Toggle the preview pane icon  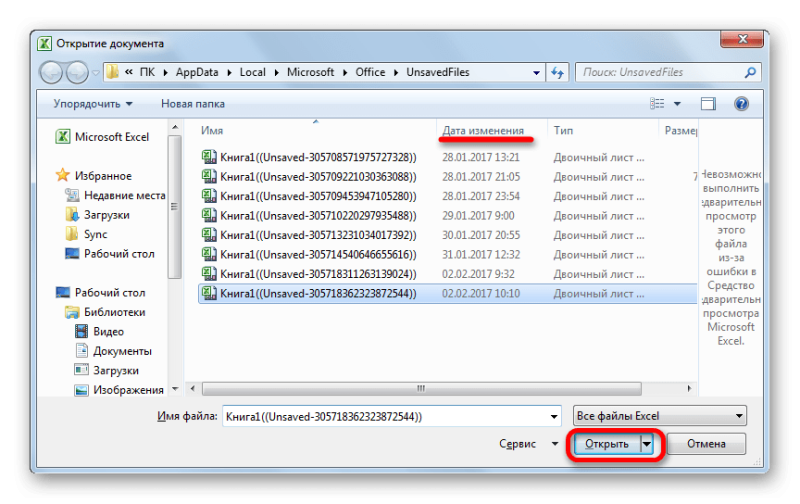coord(708,104)
